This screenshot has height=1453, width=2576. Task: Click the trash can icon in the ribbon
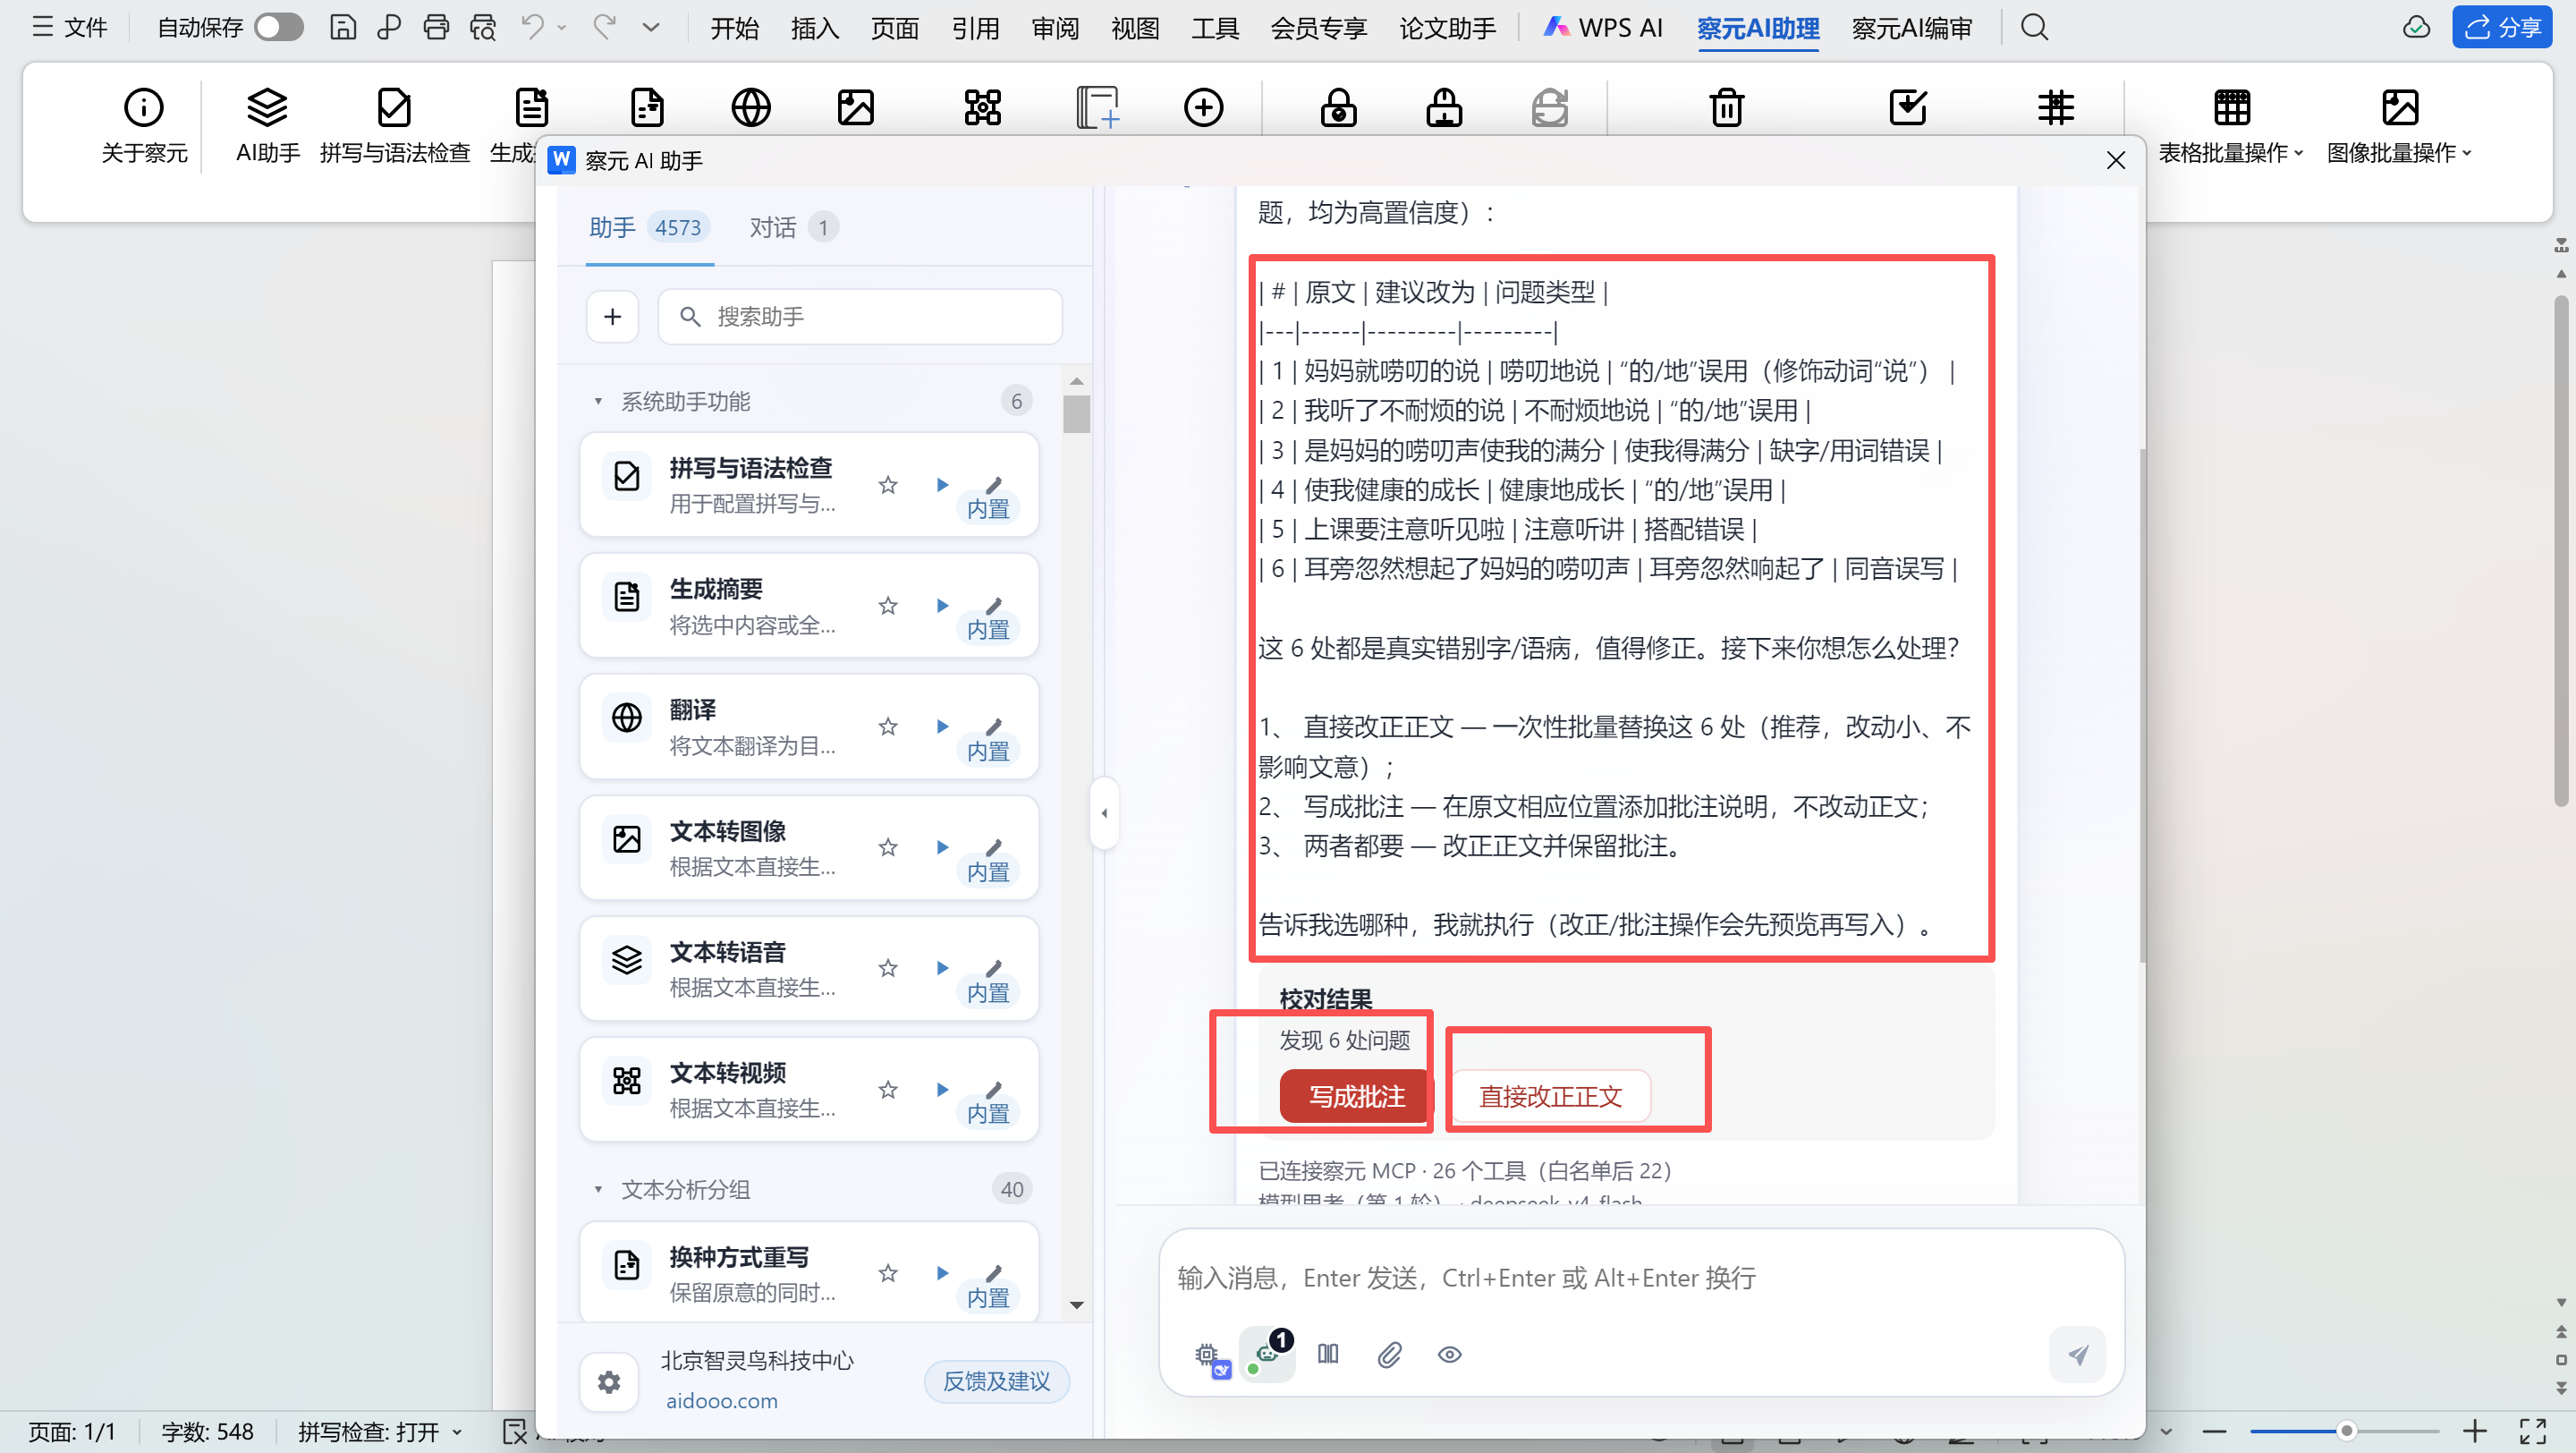click(x=1727, y=107)
